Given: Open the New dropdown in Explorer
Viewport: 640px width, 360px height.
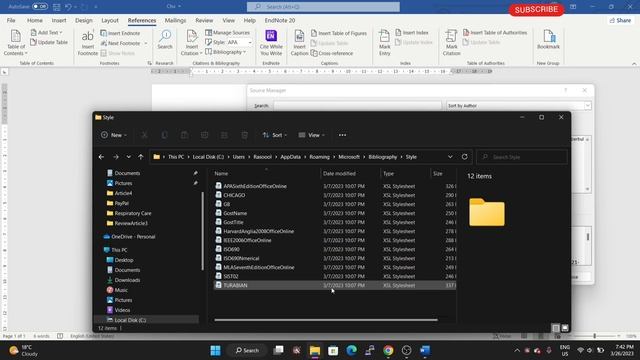Looking at the screenshot, I should pos(114,135).
